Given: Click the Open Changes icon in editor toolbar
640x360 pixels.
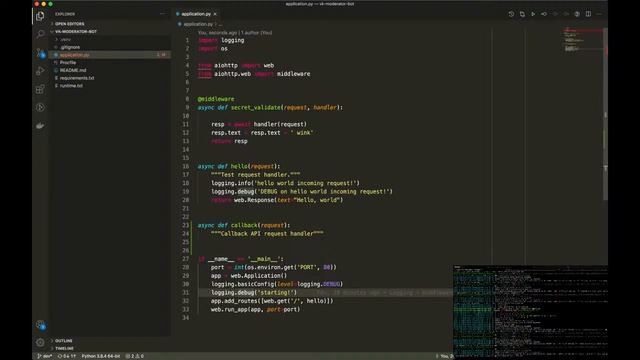Looking at the screenshot, I should click(522, 14).
